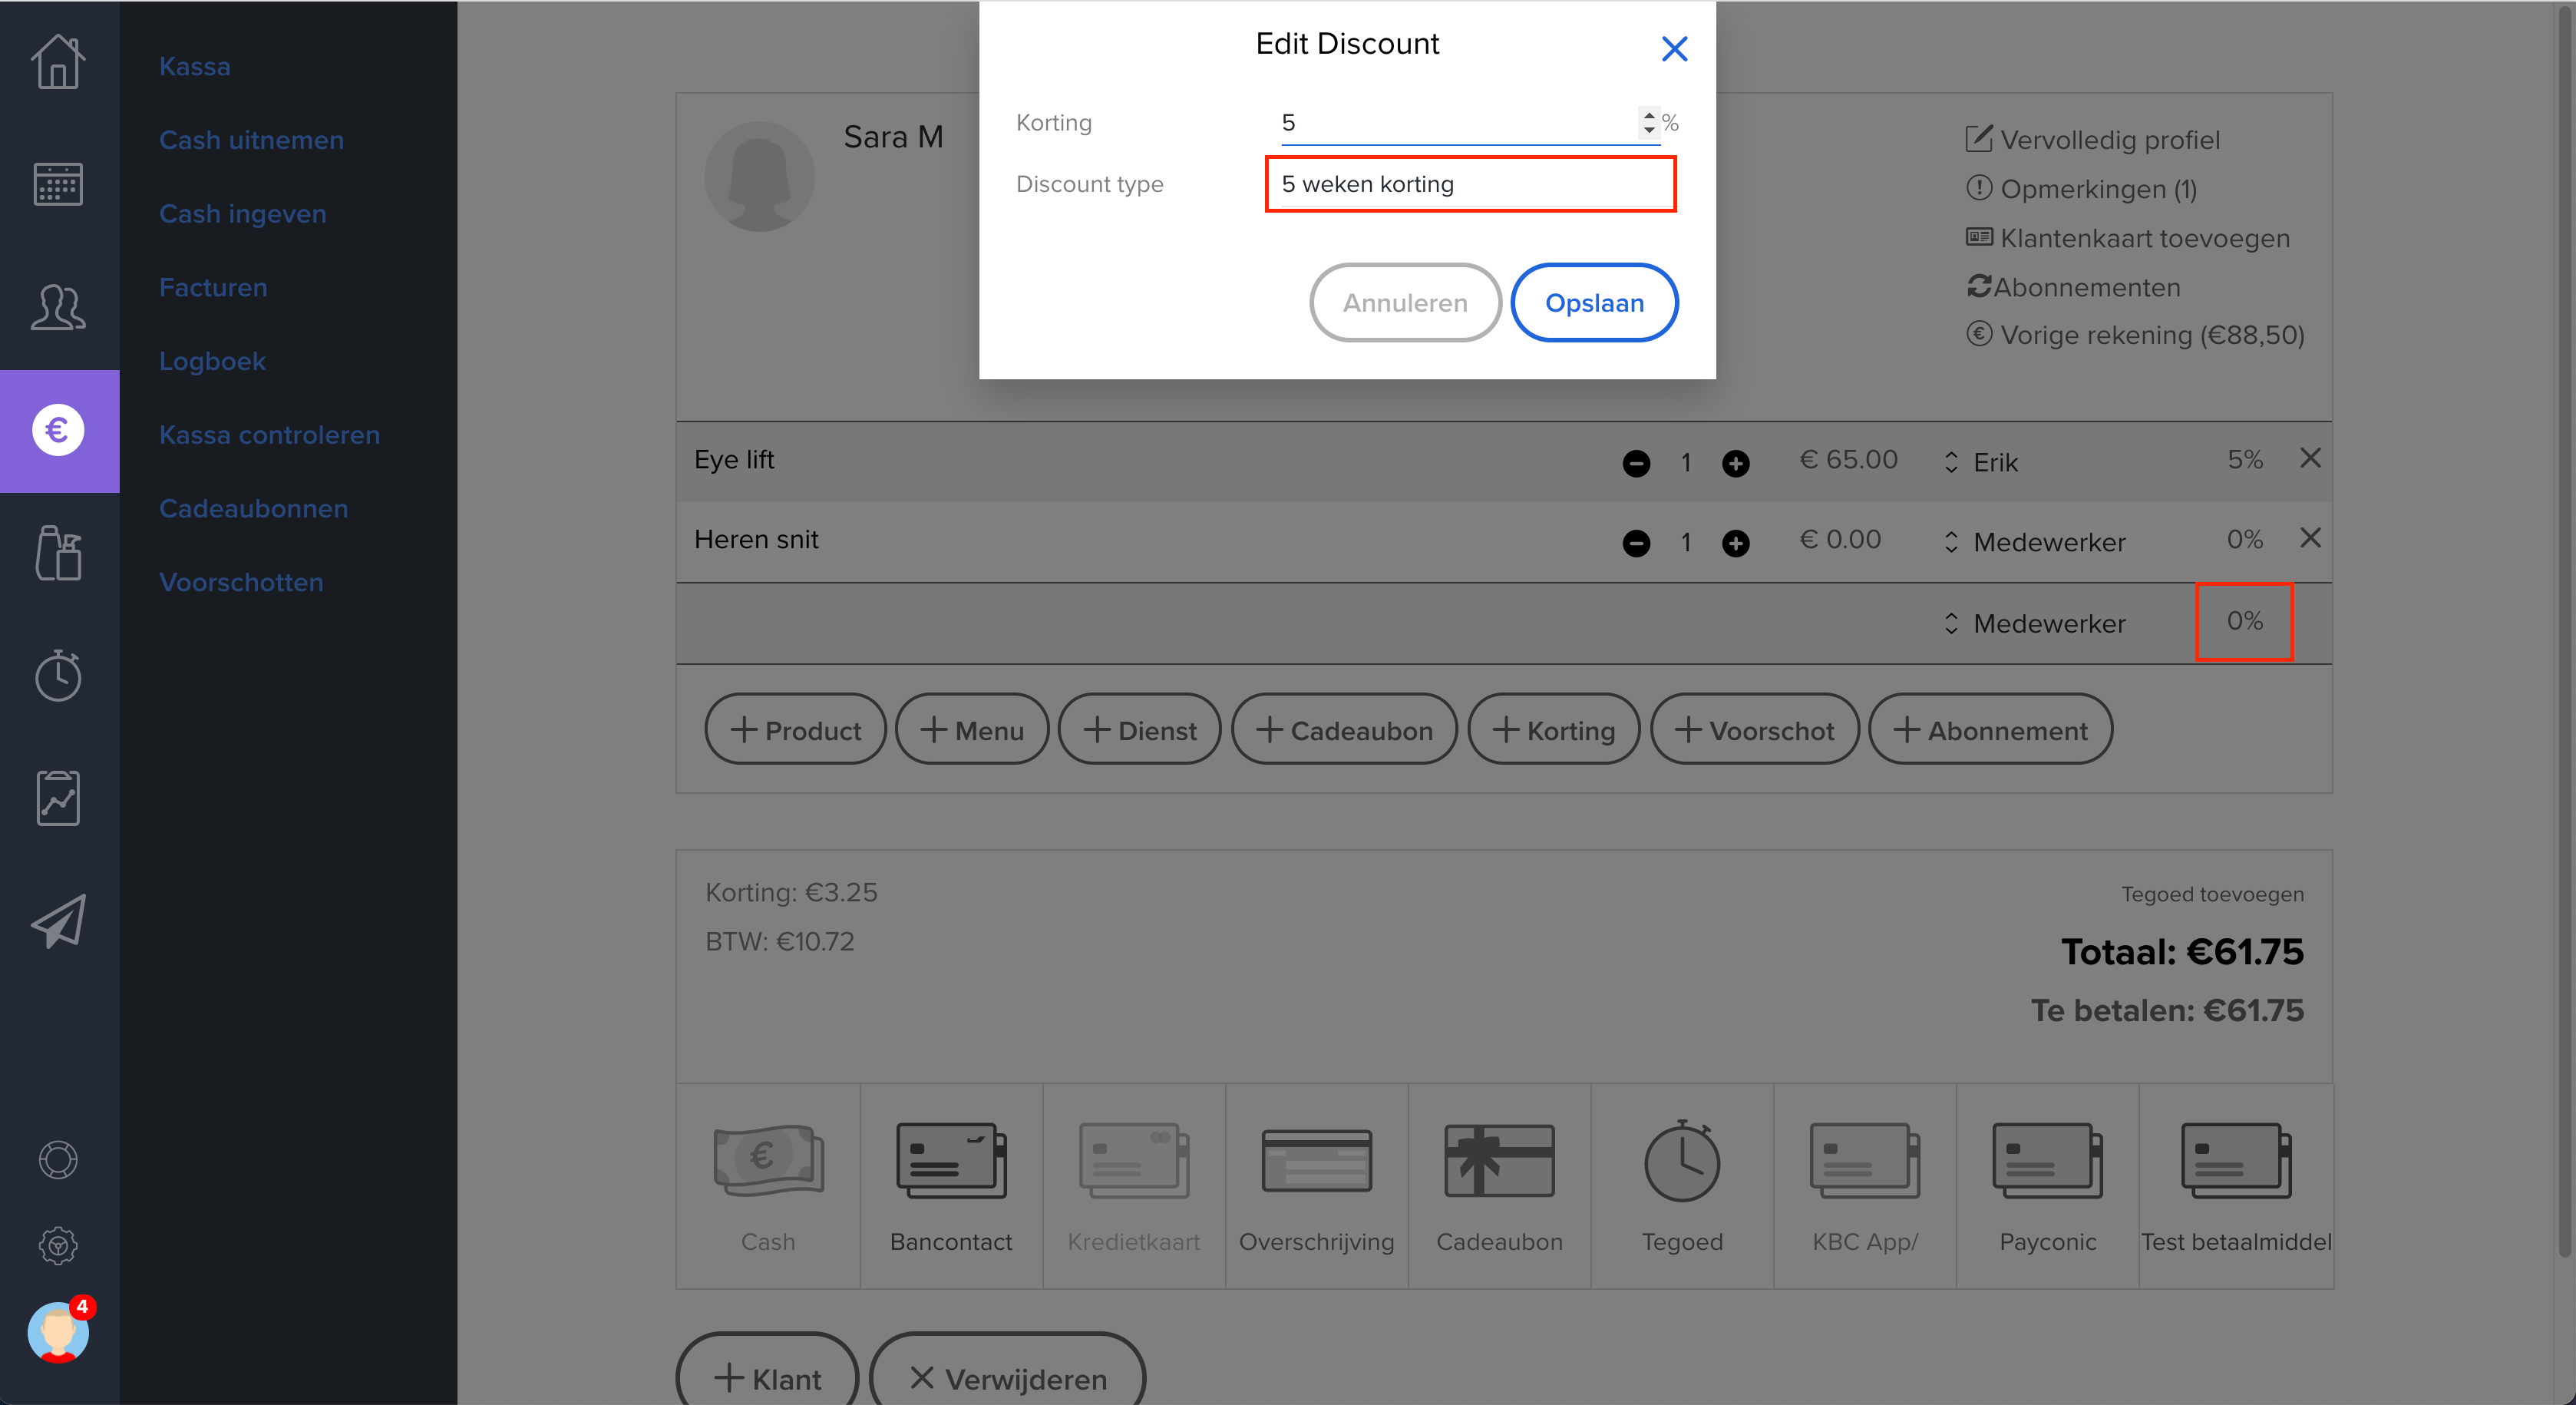Open Opmerkingen (1) link

pyautogui.click(x=2081, y=189)
